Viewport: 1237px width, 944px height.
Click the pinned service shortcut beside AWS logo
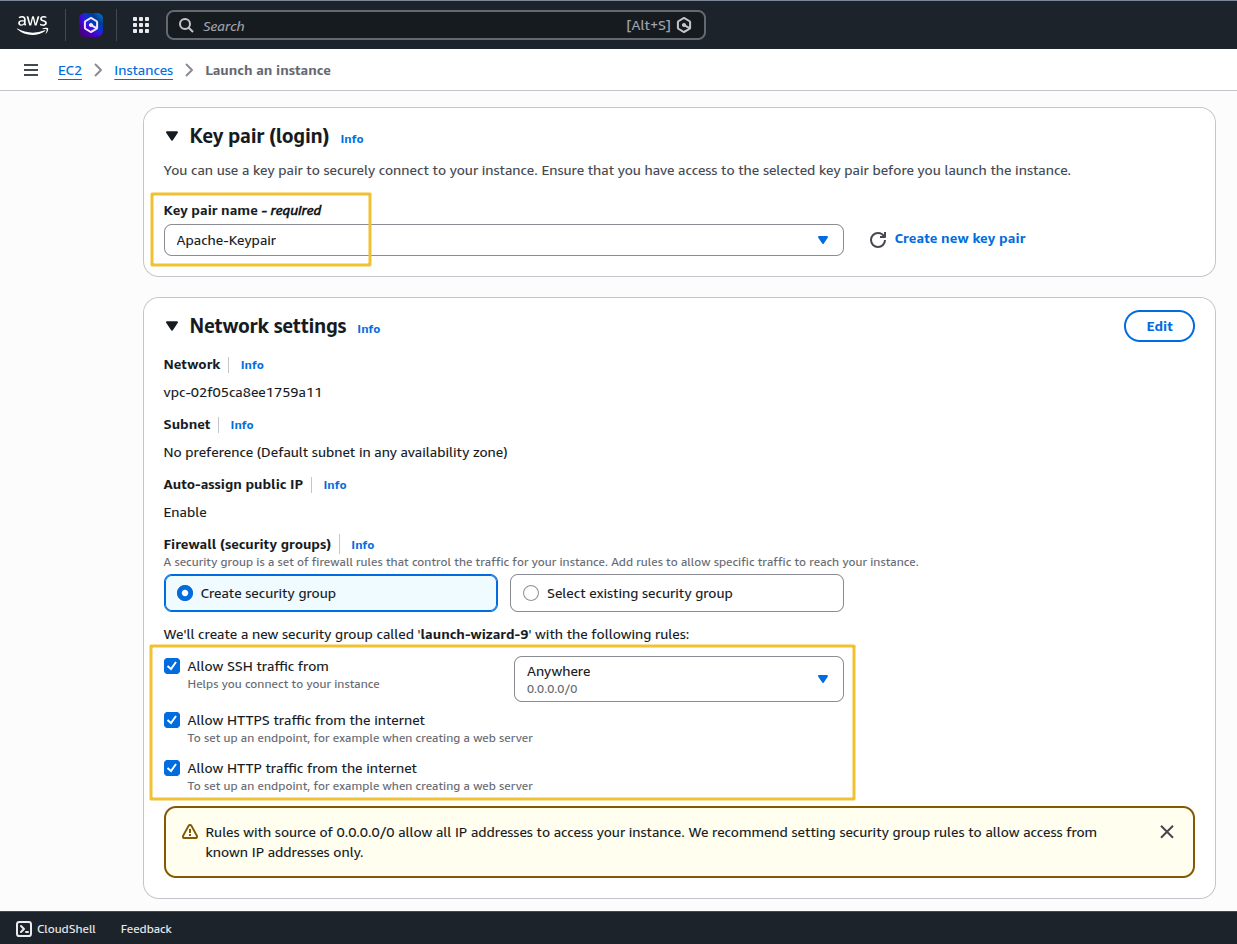91,25
